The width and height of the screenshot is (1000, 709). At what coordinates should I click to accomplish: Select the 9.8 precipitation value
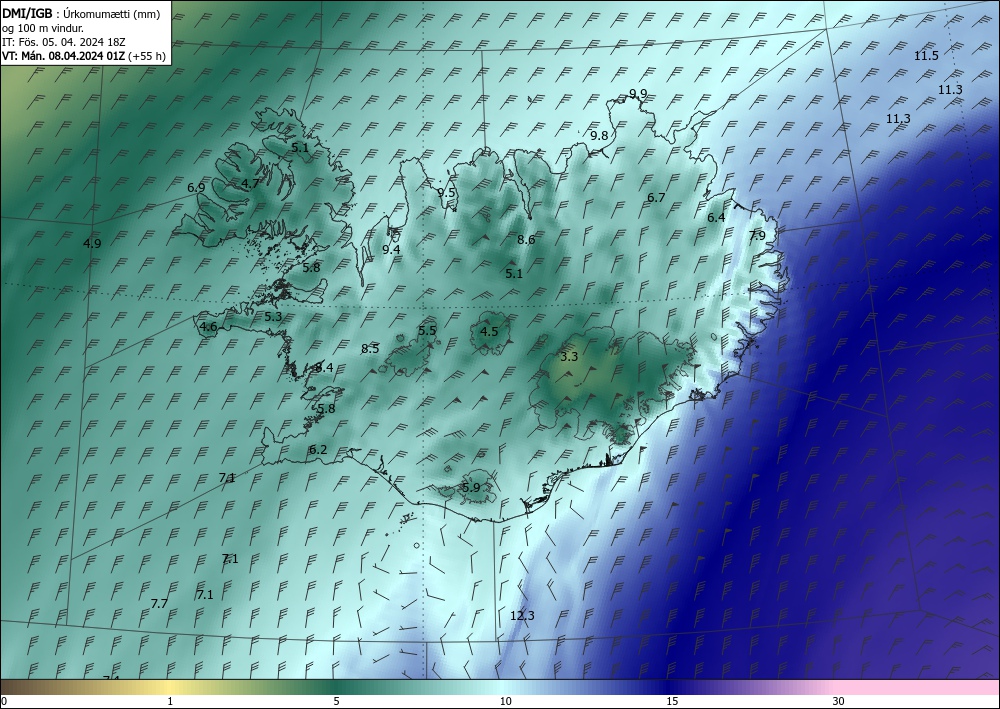(599, 135)
